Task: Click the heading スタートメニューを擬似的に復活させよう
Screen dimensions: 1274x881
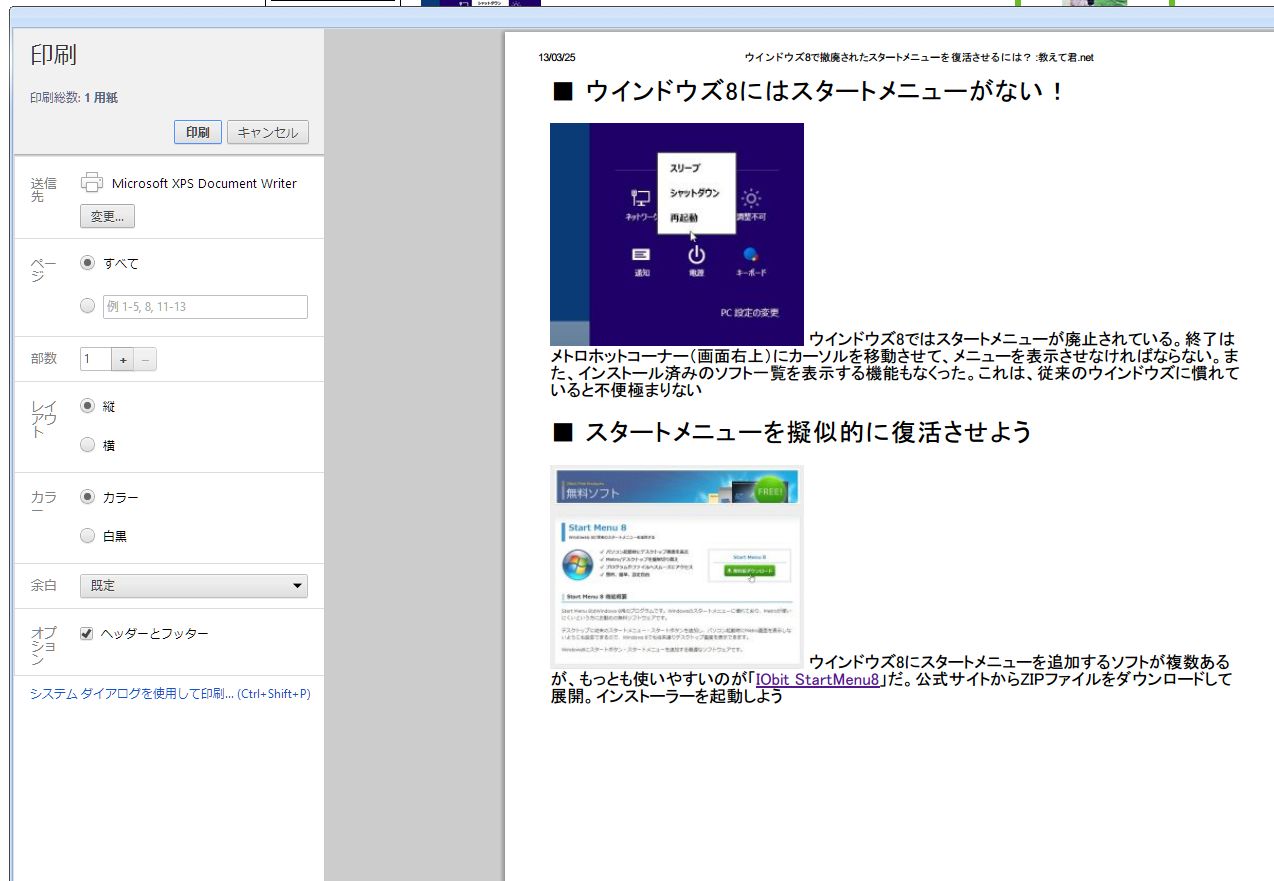Action: point(792,432)
